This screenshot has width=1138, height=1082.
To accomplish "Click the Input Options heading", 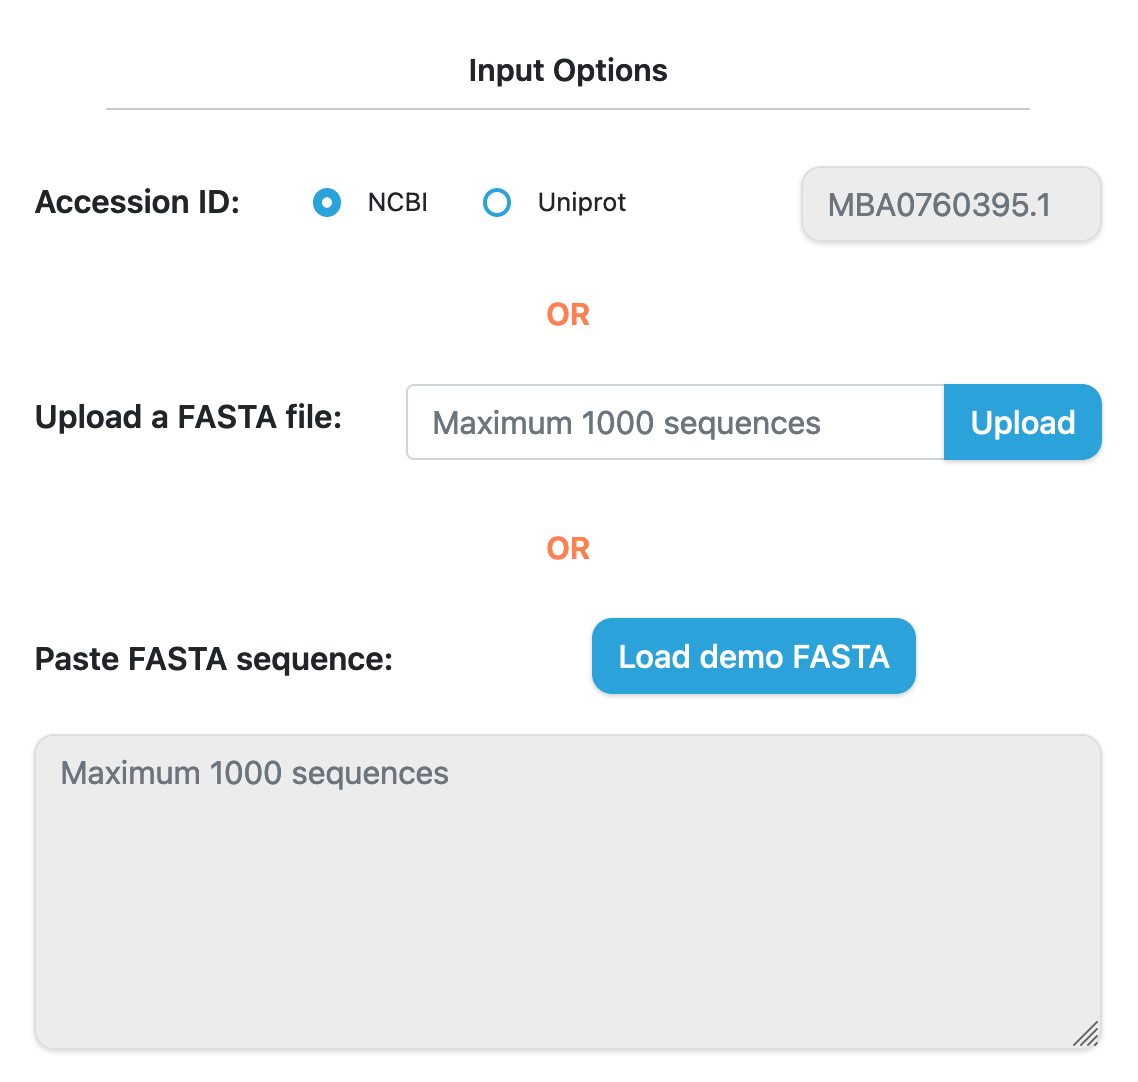I will [x=568, y=71].
